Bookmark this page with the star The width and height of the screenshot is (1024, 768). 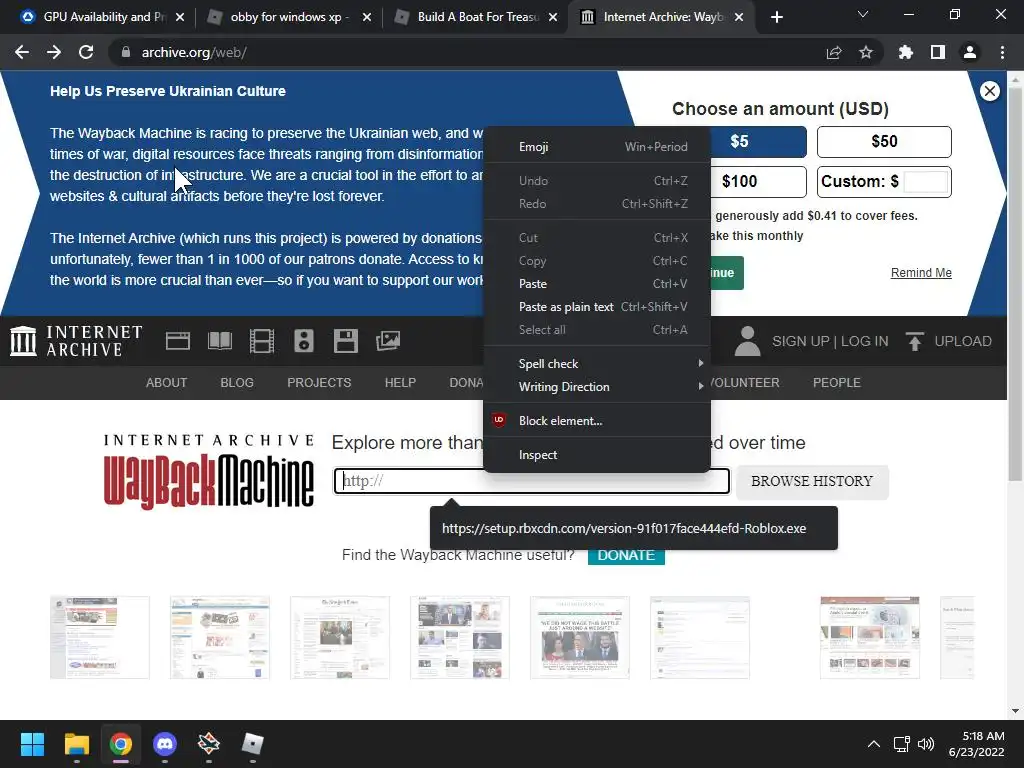(x=866, y=52)
